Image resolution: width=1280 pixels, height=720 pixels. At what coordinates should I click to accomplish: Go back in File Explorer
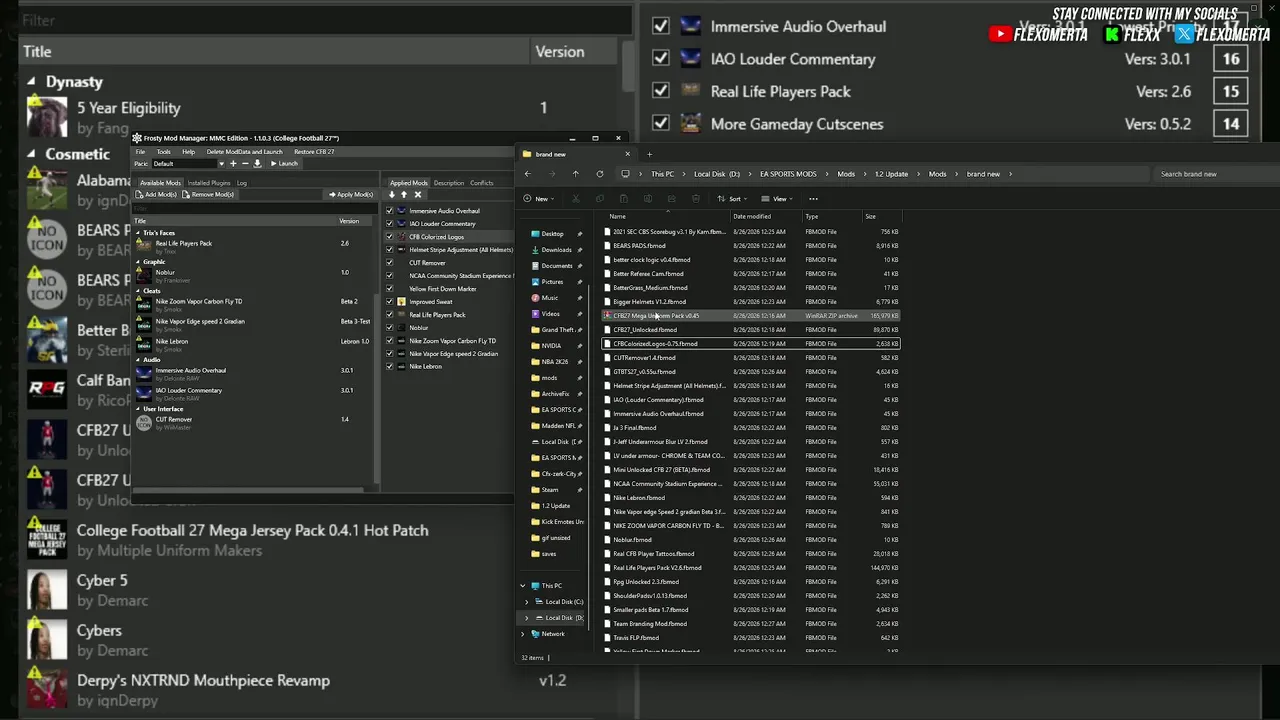point(528,174)
